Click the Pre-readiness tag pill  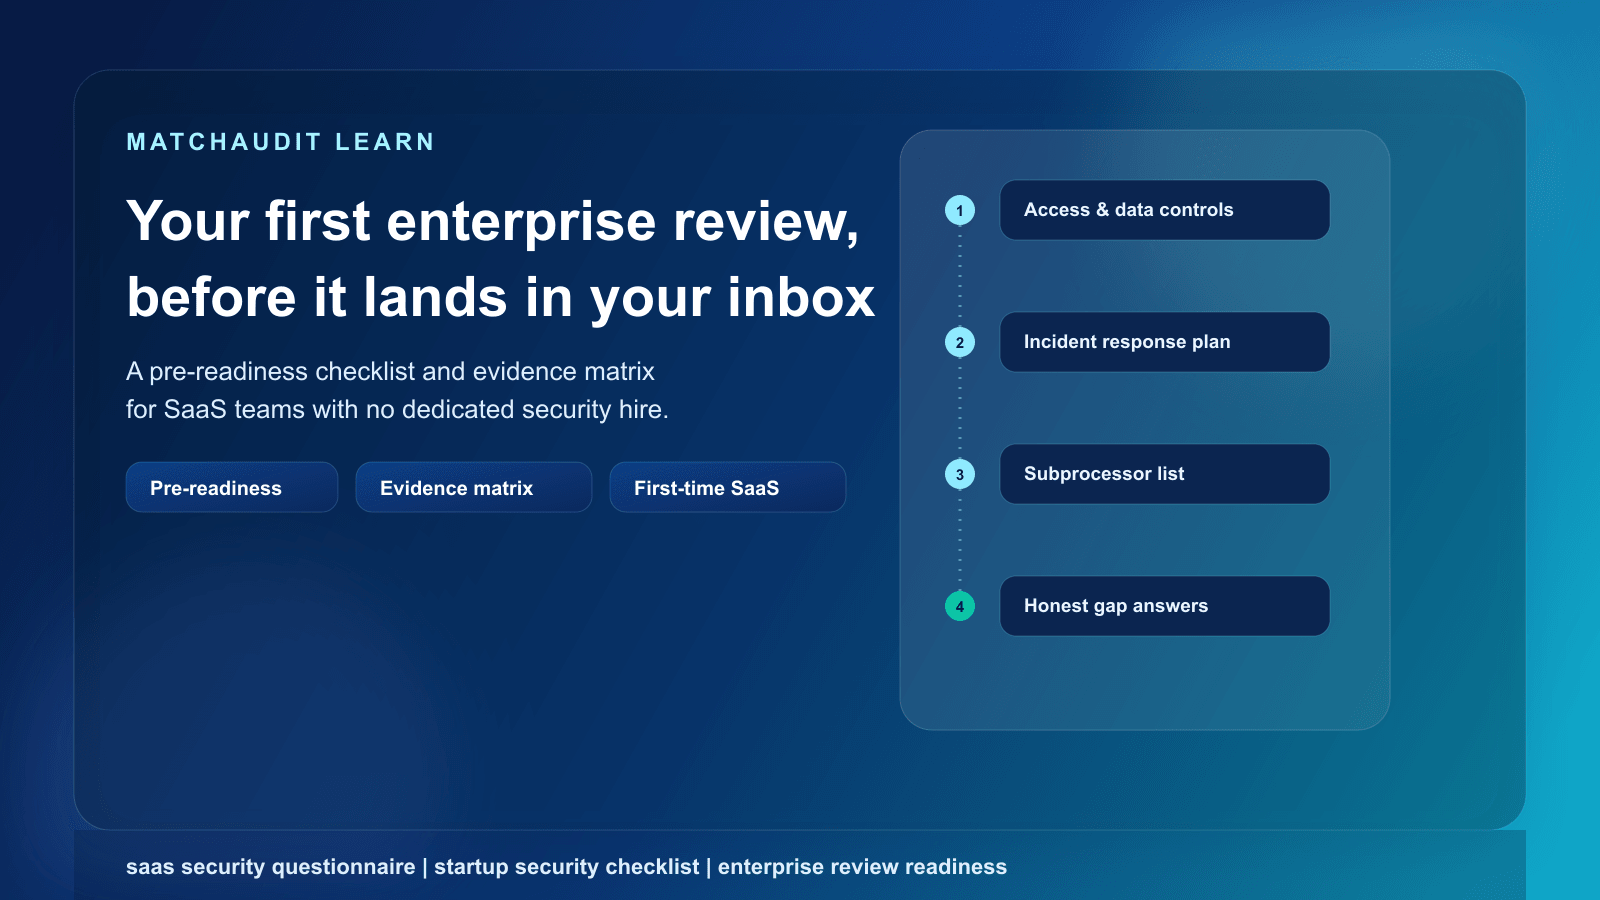[232, 487]
